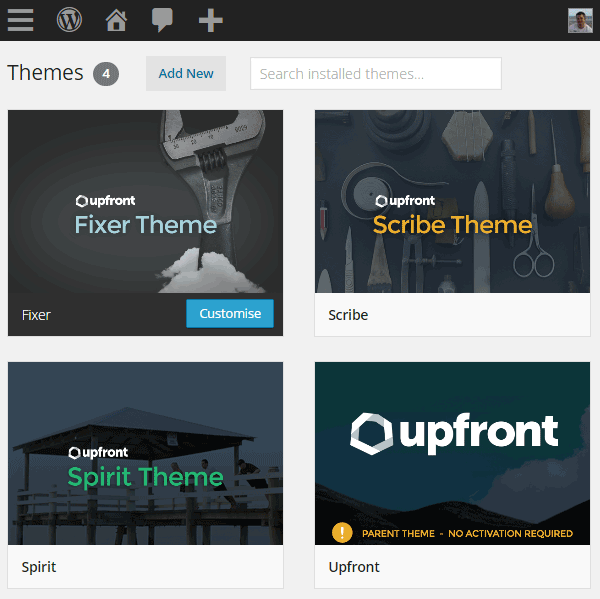Open the comments speech bubble icon

[162, 20]
